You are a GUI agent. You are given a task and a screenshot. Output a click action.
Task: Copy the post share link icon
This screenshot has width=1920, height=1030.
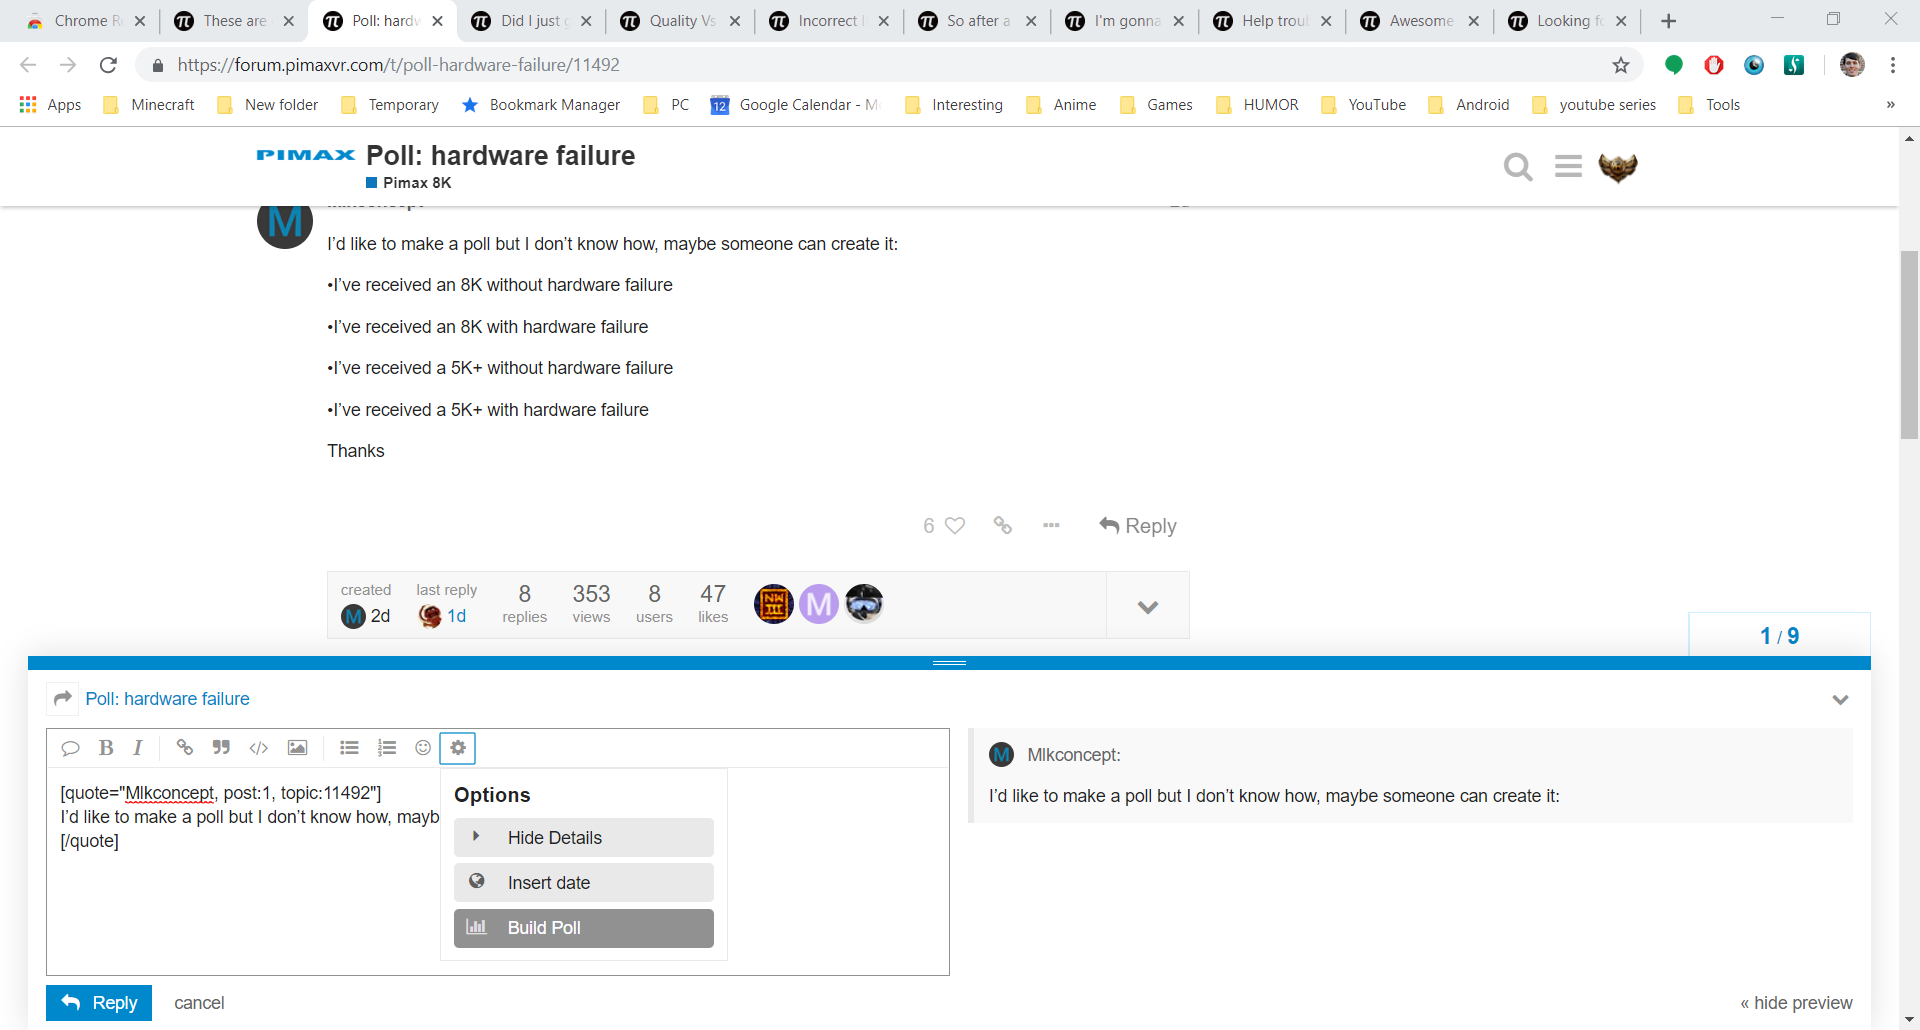click(x=1003, y=525)
